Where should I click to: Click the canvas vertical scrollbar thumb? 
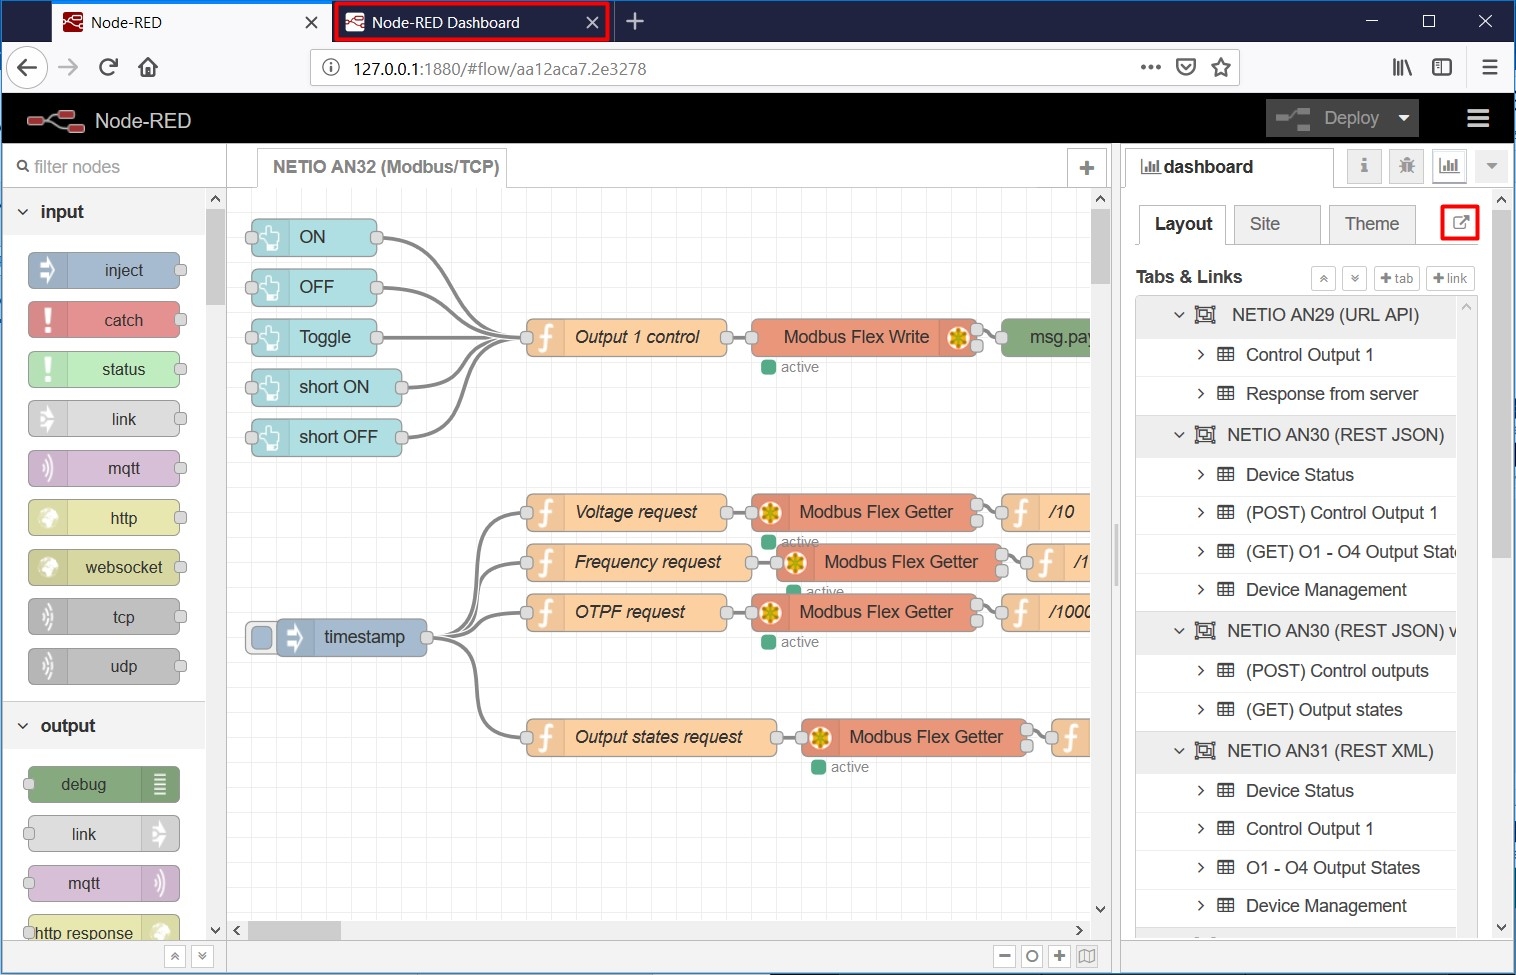[1100, 247]
